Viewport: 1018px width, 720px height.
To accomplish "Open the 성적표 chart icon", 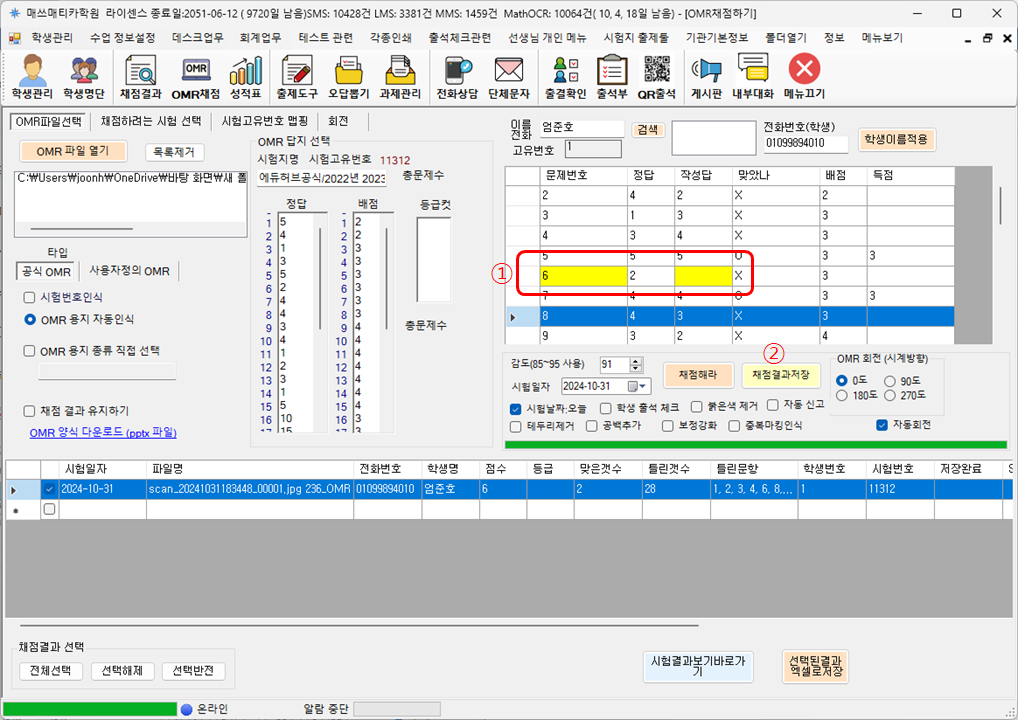I will coord(245,76).
